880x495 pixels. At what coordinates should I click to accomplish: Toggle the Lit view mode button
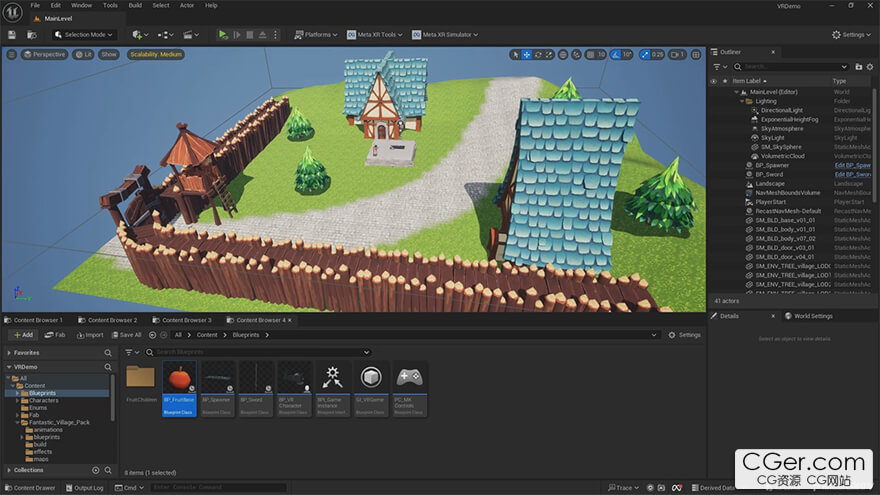pos(84,54)
